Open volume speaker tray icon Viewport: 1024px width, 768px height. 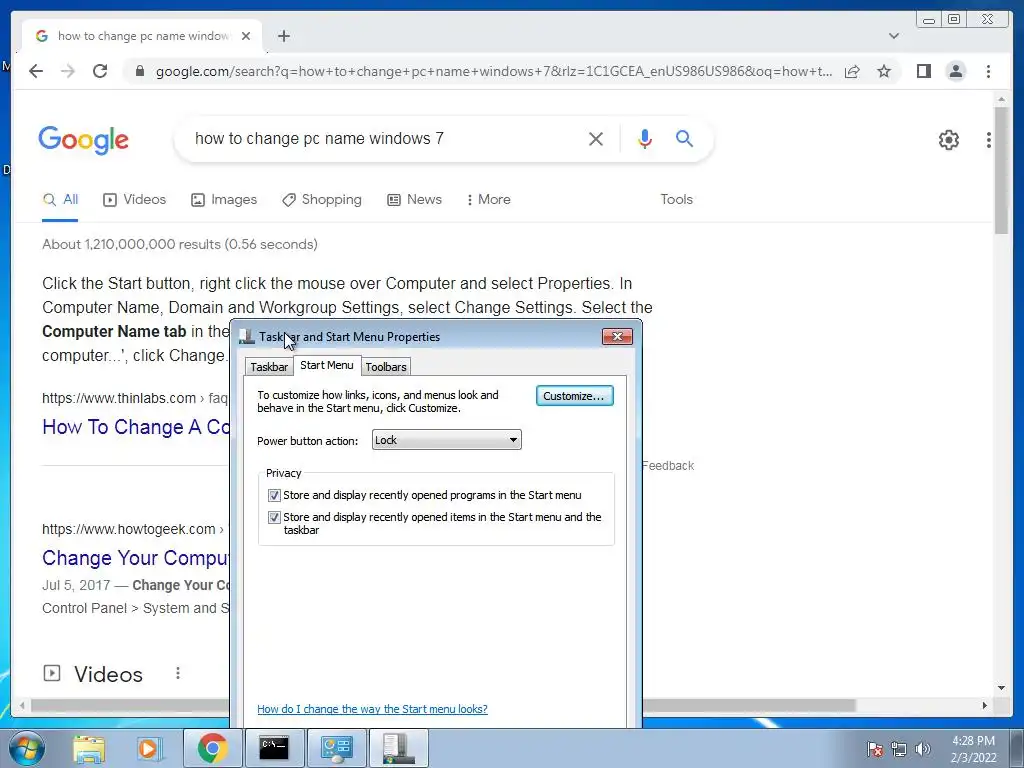pos(923,749)
